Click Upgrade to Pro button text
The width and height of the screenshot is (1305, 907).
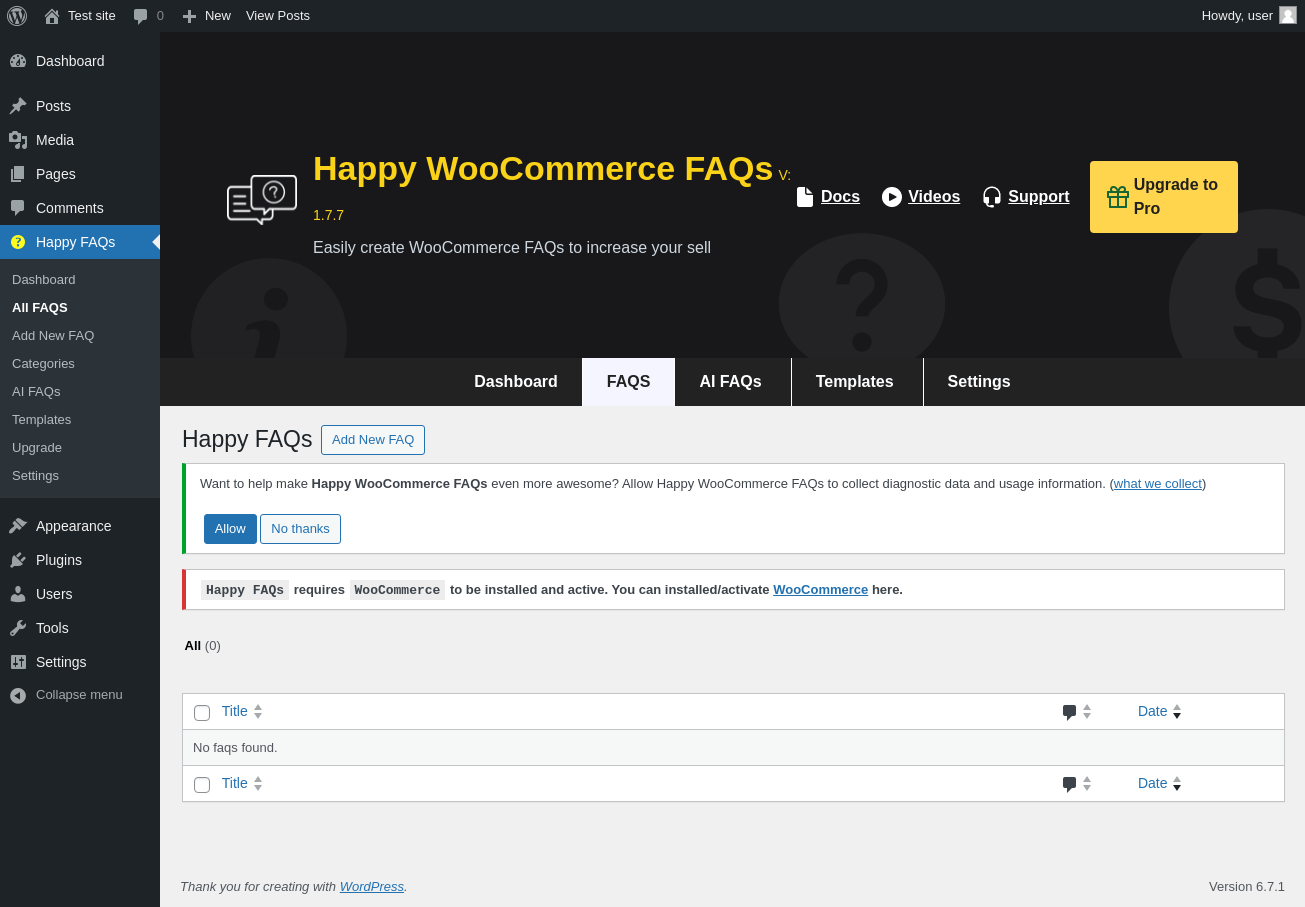tap(1176, 197)
